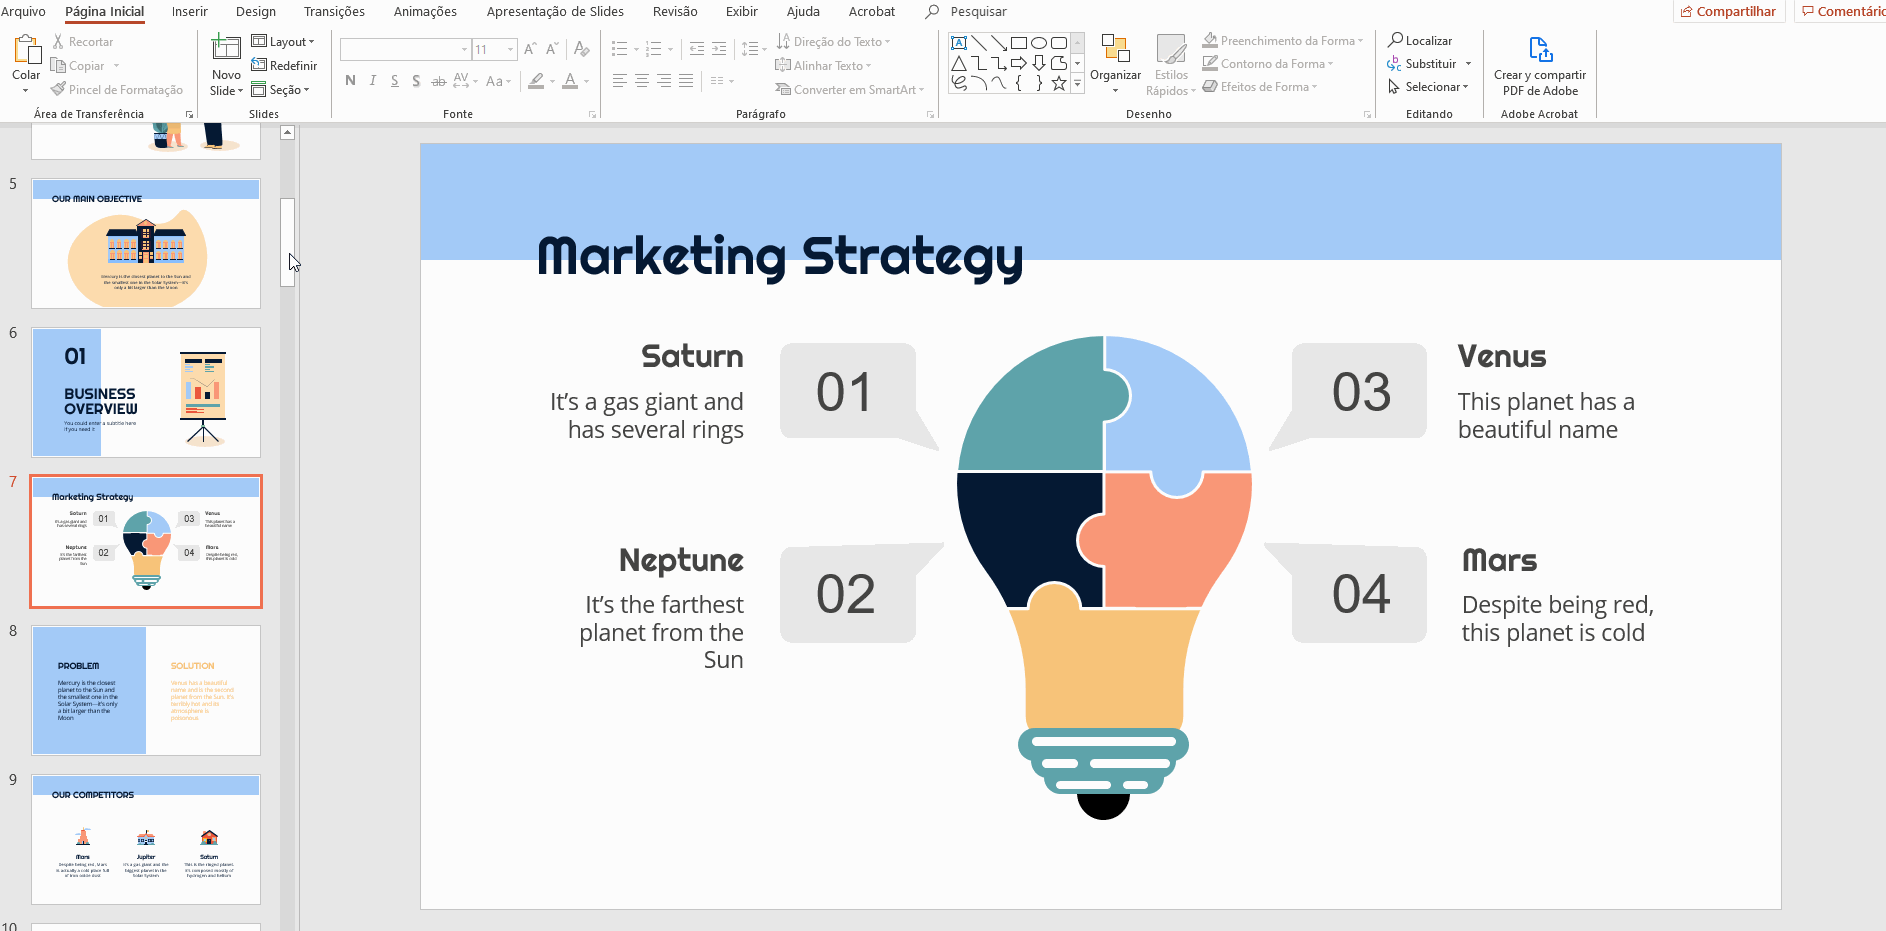Viewport: 1886px width, 931px height.
Task: Click Redefinir to reset the slide
Action: click(284, 66)
